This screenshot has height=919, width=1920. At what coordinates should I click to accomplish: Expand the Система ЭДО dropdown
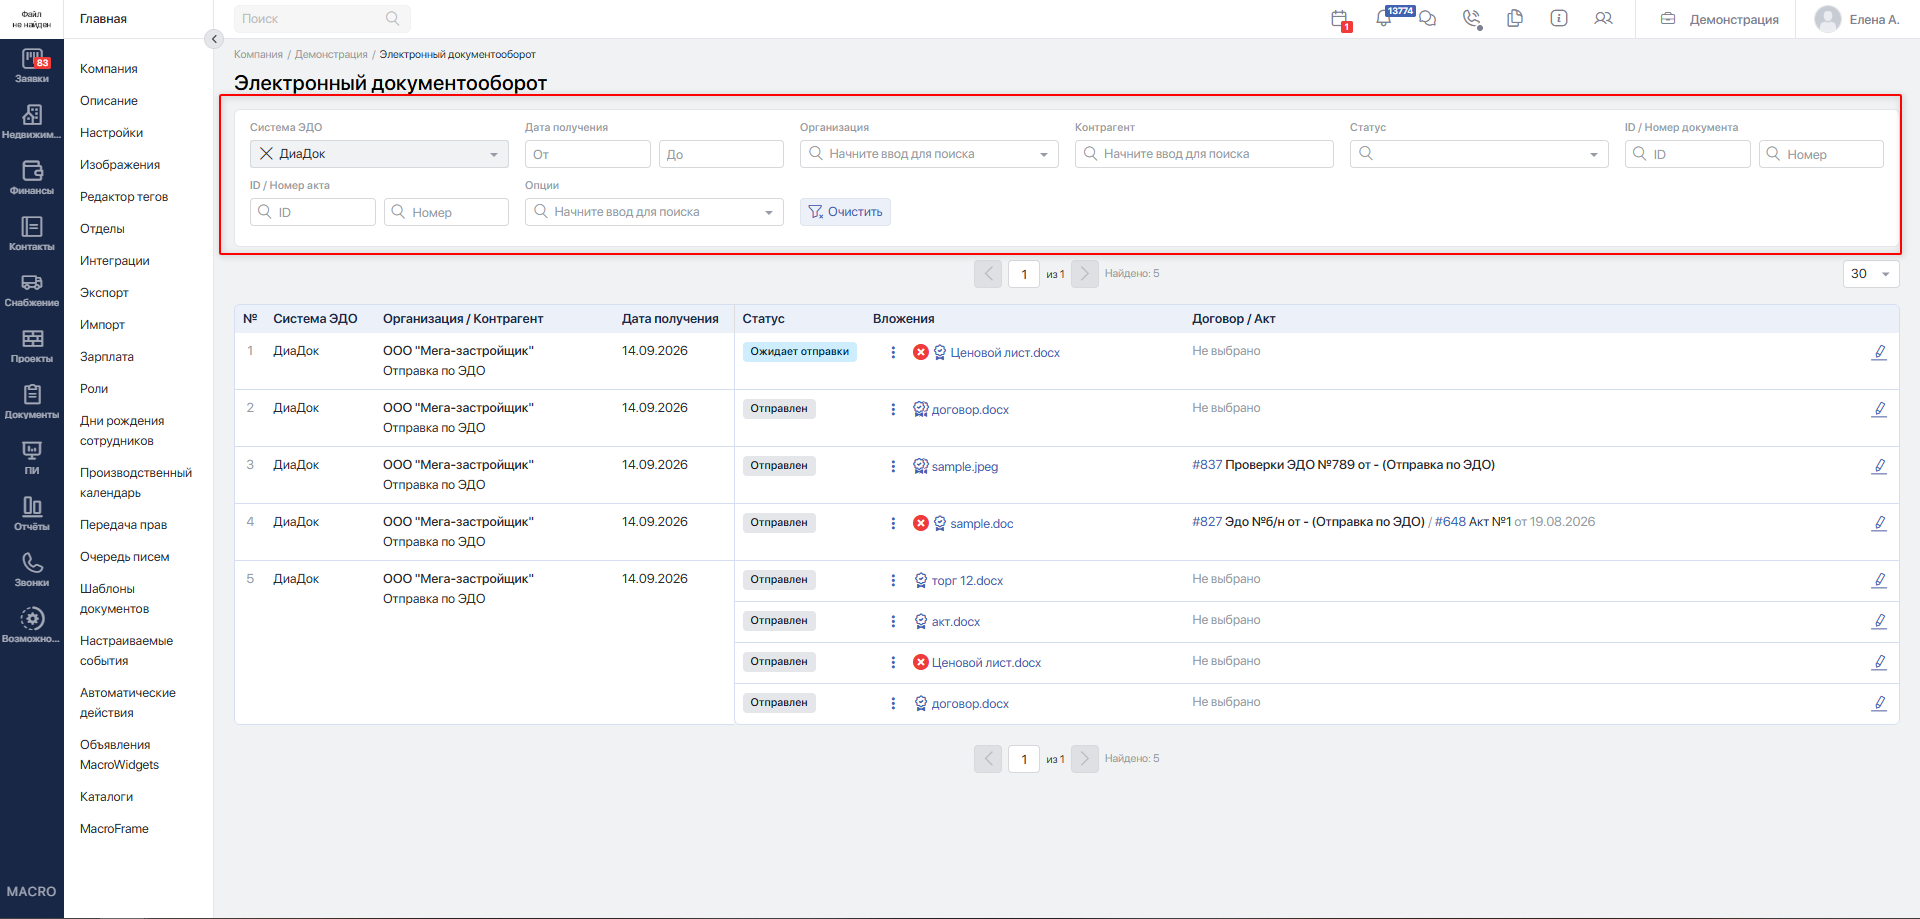pos(493,154)
